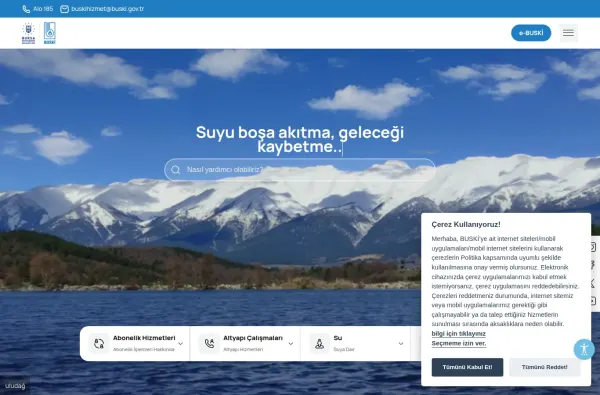Viewport: 600px width, 395px height.
Task: Click the 'Altyapı Hizmetleri' subtitle text
Action: (x=243, y=349)
